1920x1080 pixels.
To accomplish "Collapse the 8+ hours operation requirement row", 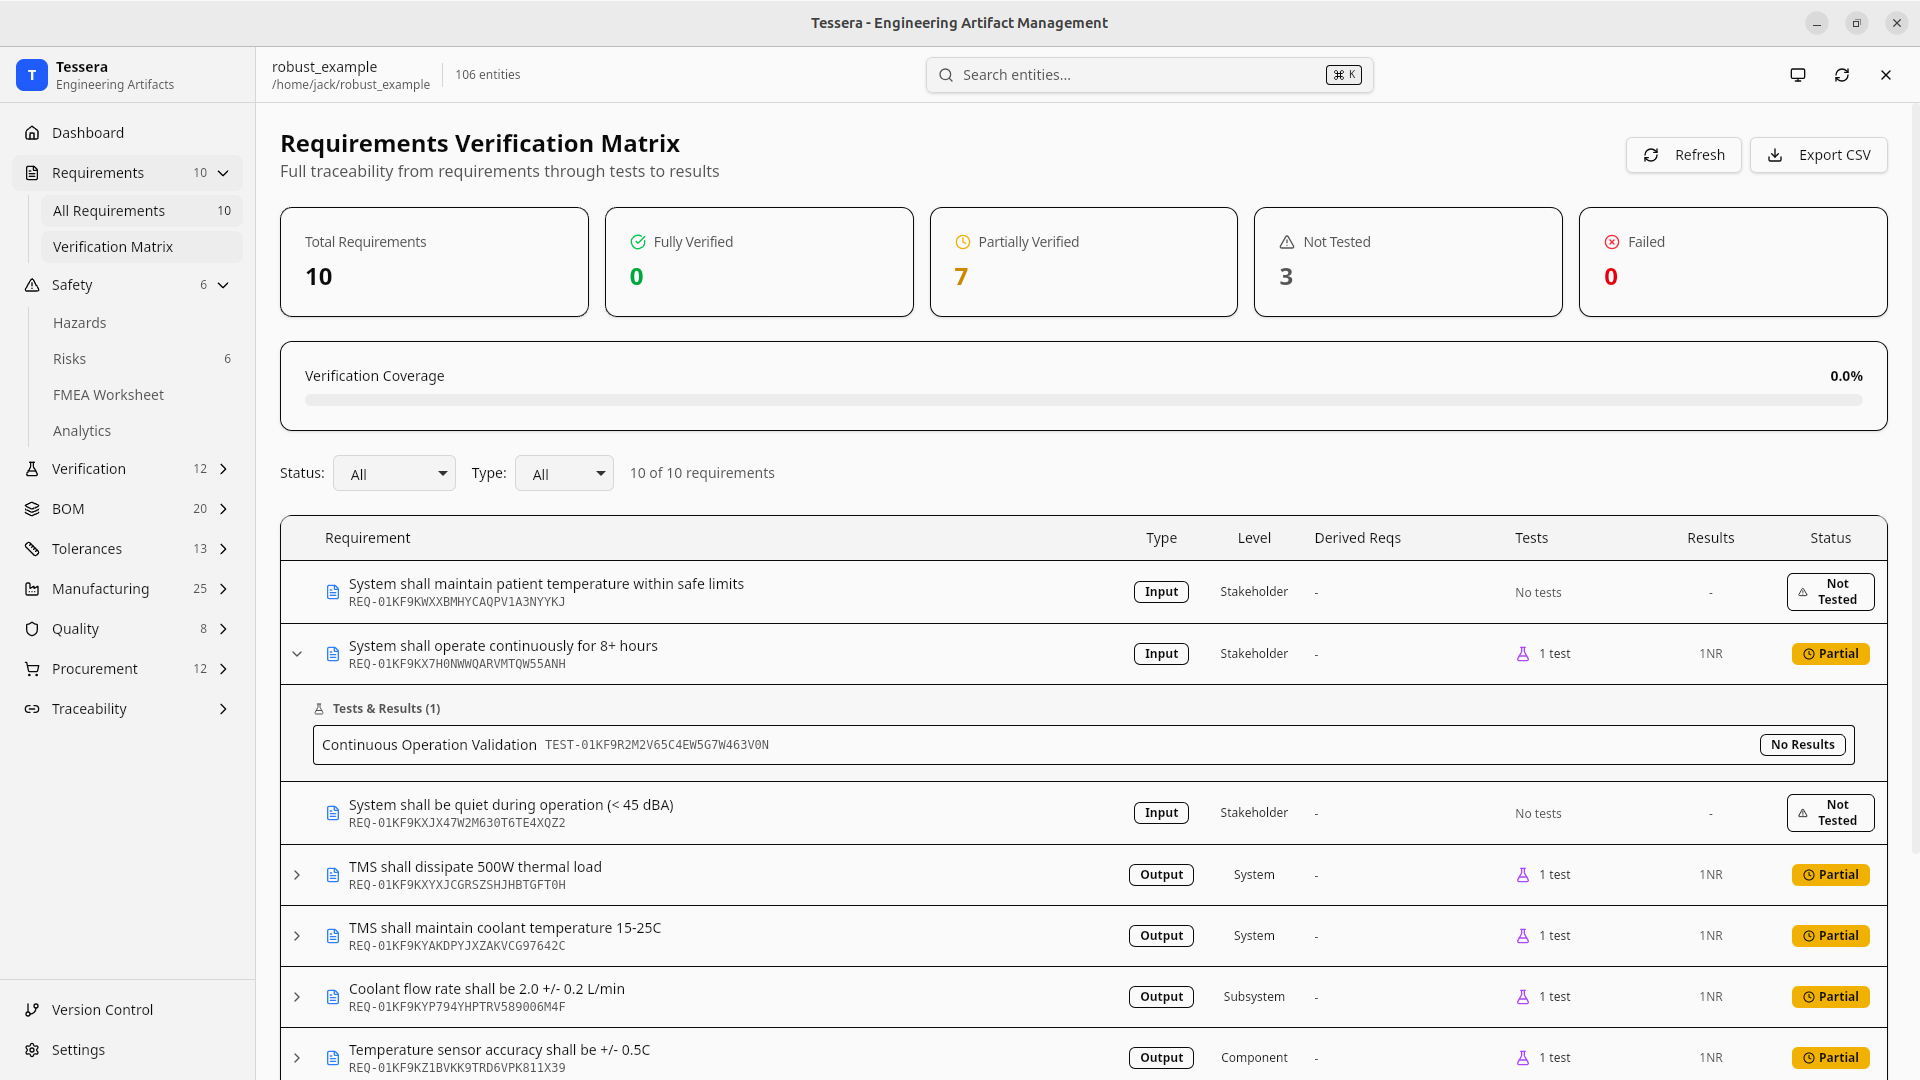I will click(x=297, y=653).
